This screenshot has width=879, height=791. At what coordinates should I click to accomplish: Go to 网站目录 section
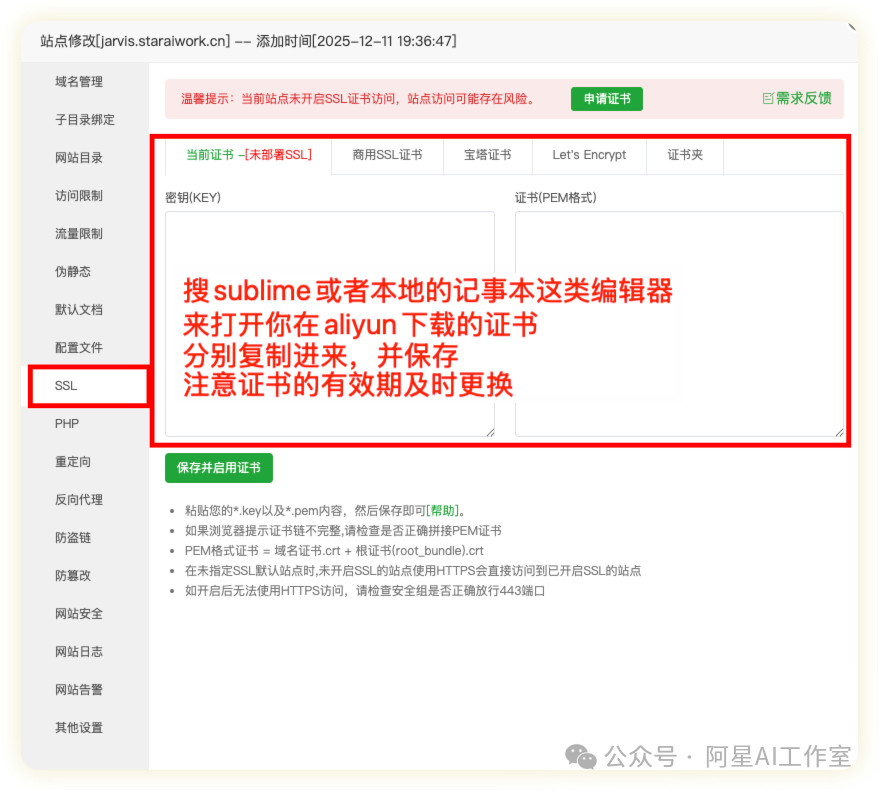click(x=78, y=158)
